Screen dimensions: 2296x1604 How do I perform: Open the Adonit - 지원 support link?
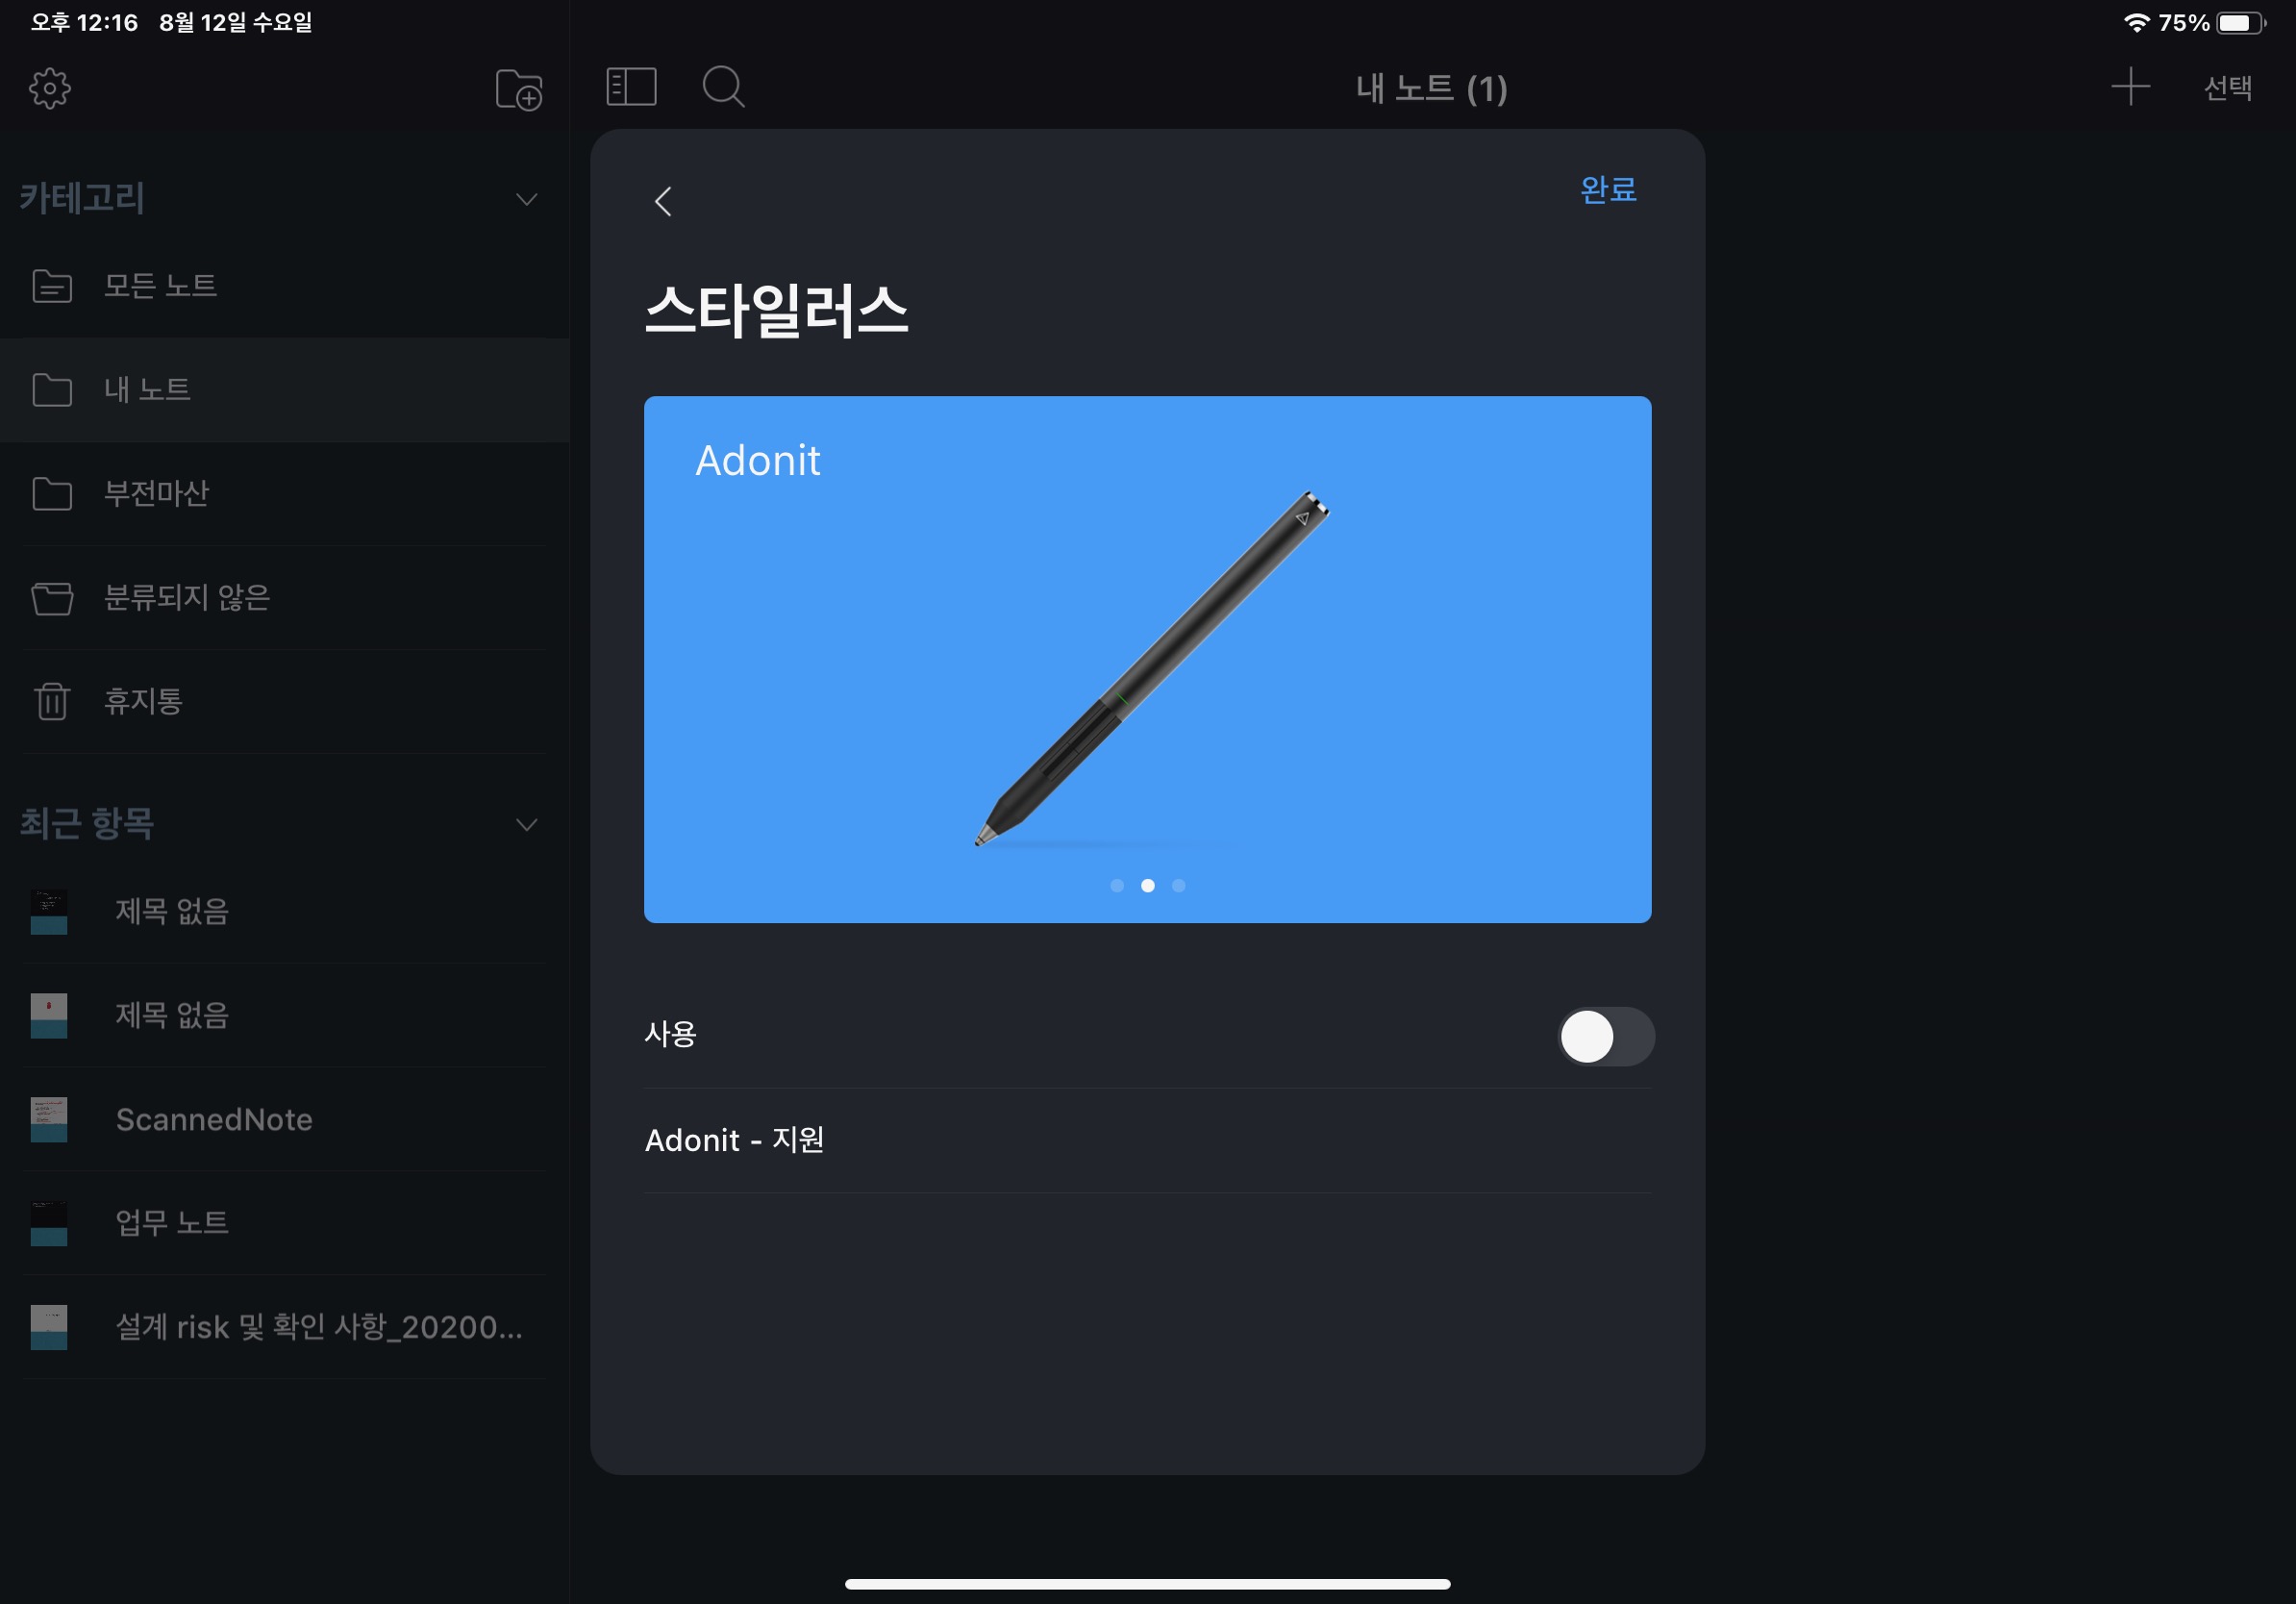click(x=734, y=1140)
